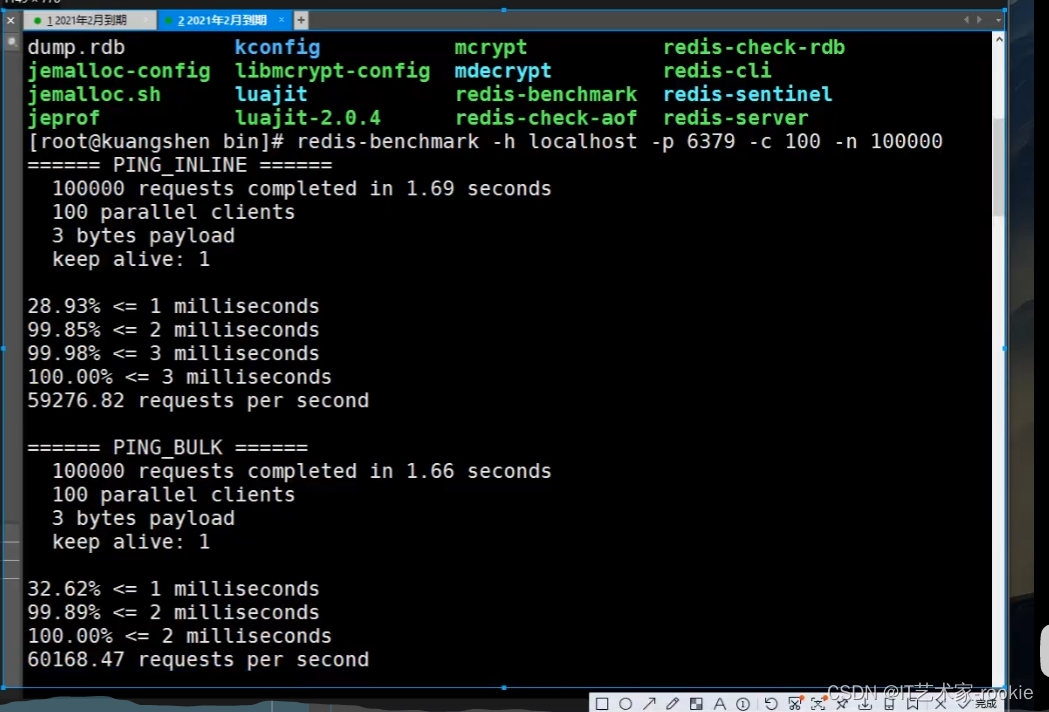Click 'redis-check-aof' in the listing

click(x=547, y=118)
